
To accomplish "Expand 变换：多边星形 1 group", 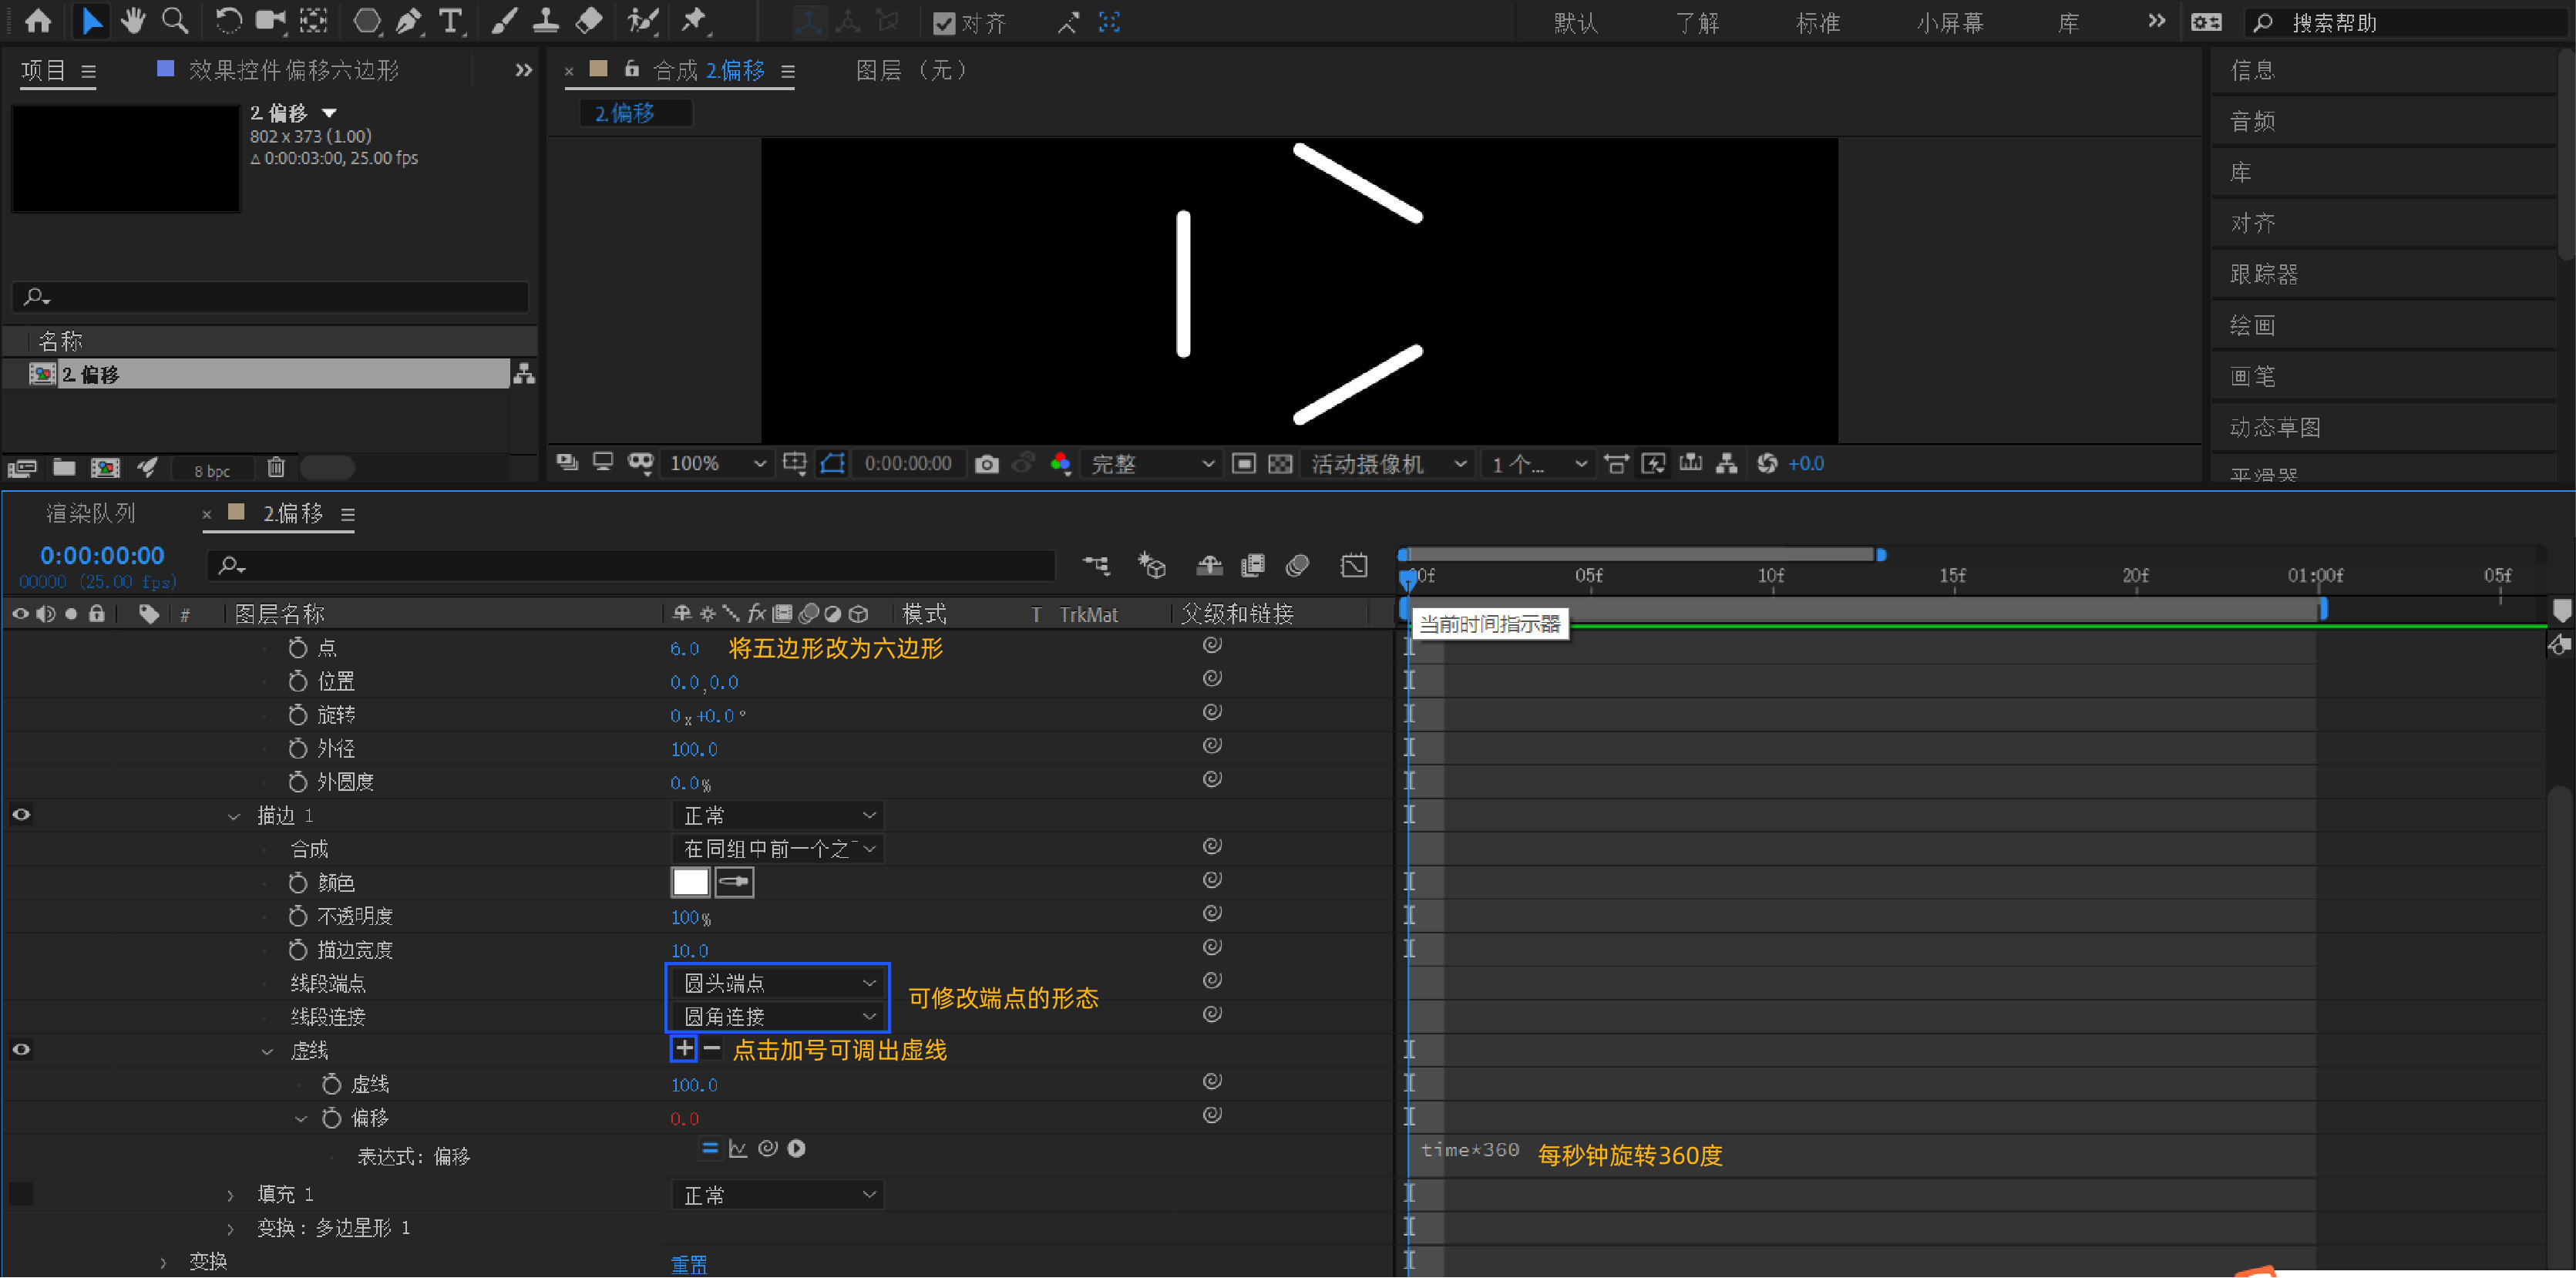I will point(230,1229).
